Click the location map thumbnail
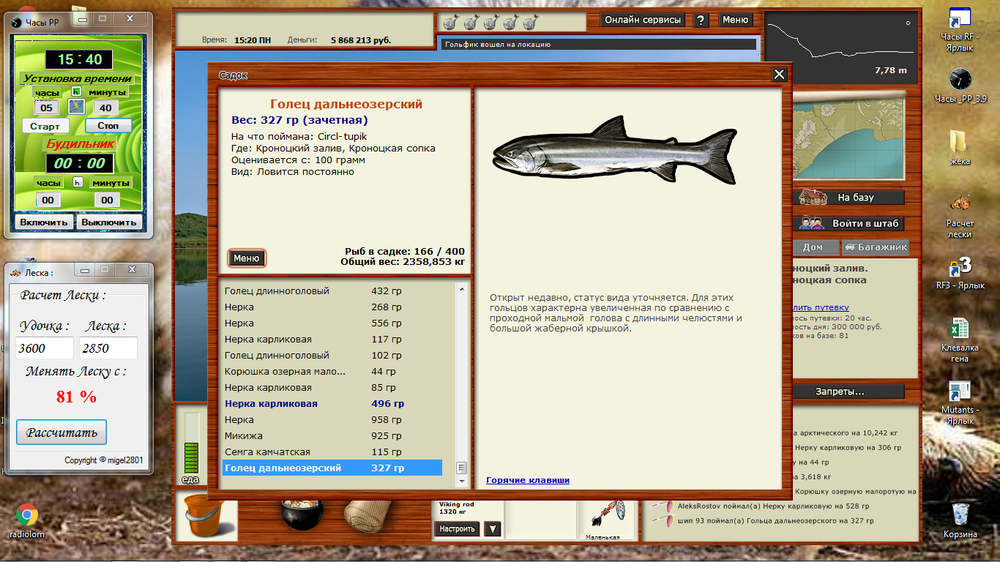 click(x=849, y=136)
